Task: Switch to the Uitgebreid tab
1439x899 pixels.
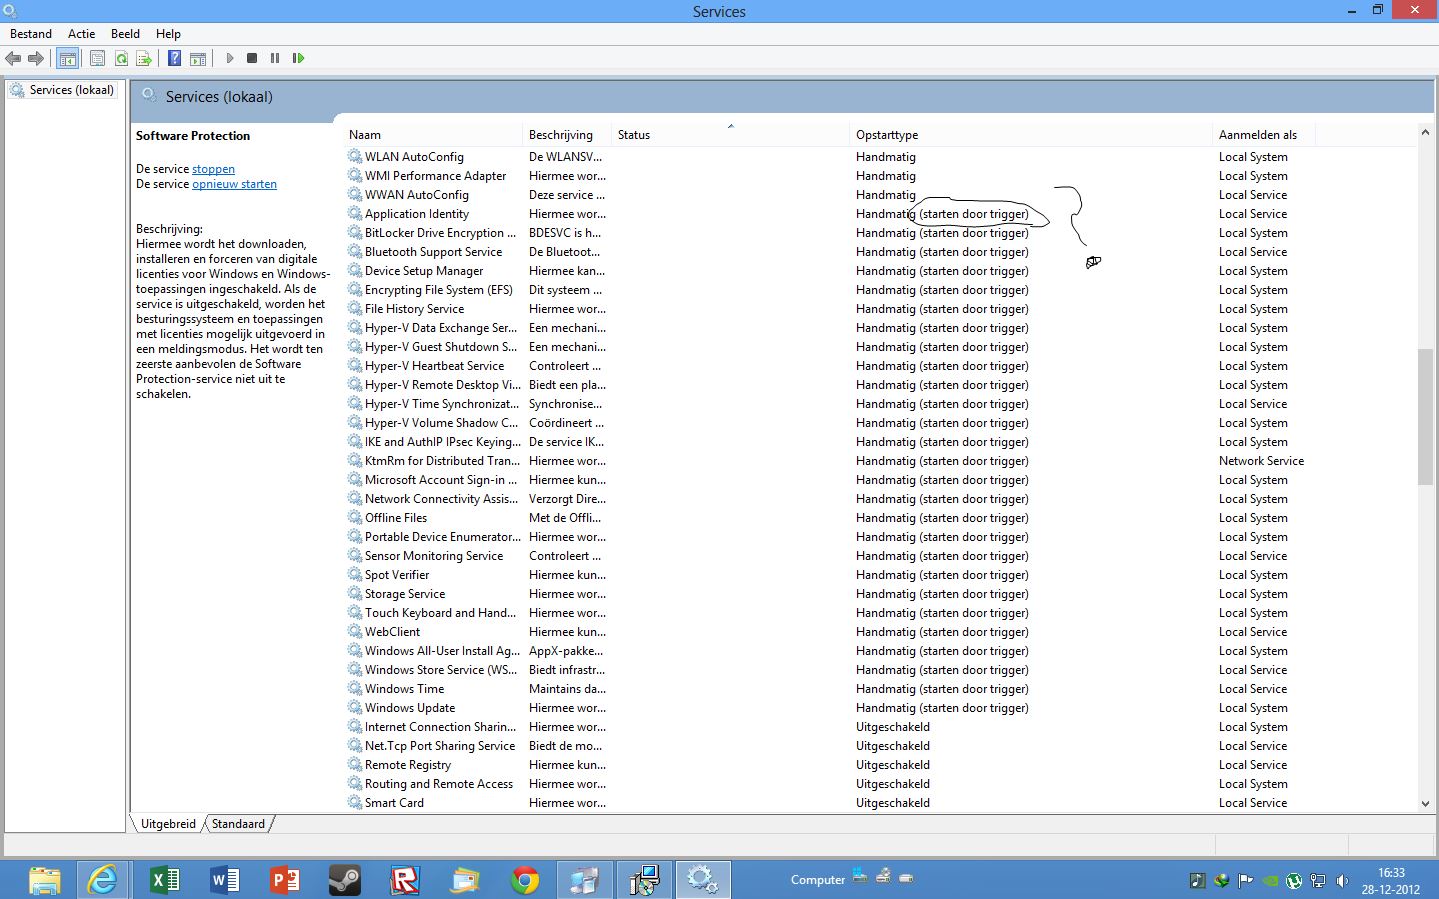Action: pyautogui.click(x=168, y=824)
